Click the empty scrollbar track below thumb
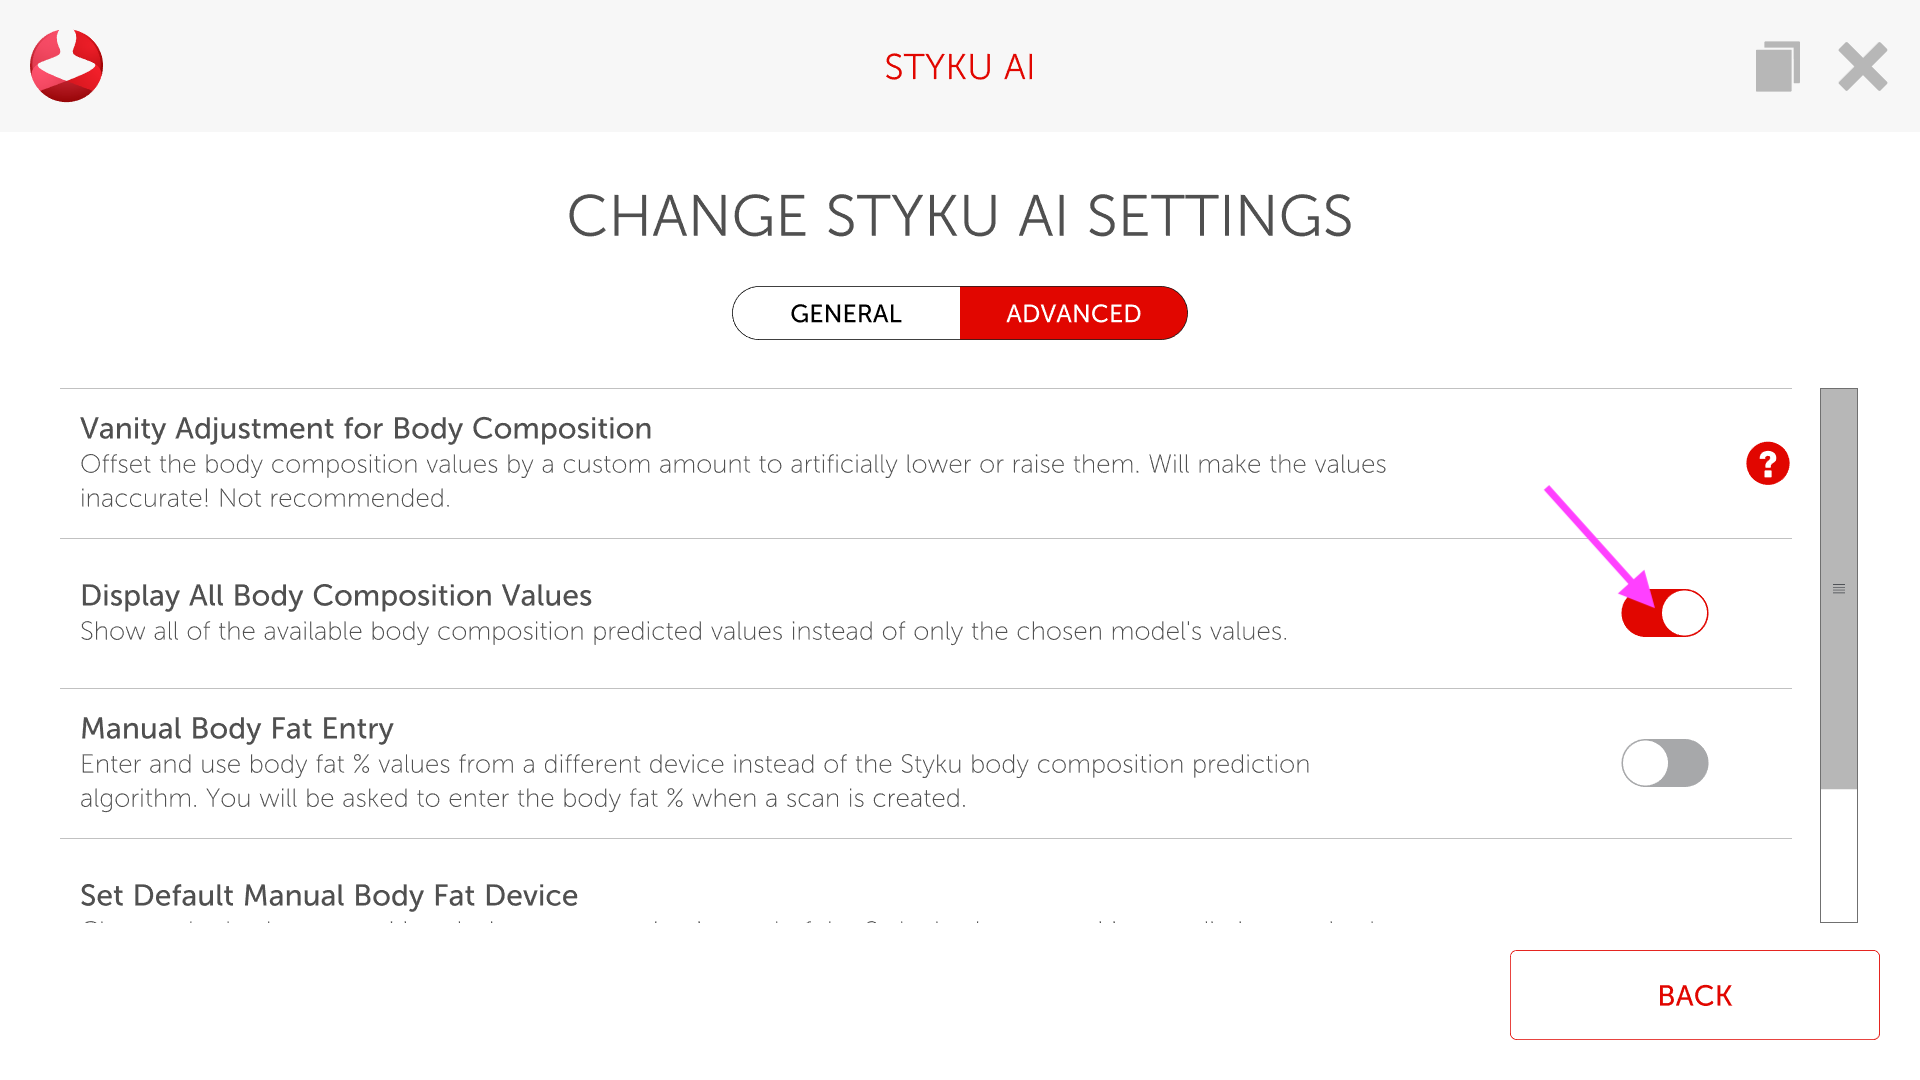Image resolution: width=1920 pixels, height=1080 pixels. coord(1838,855)
